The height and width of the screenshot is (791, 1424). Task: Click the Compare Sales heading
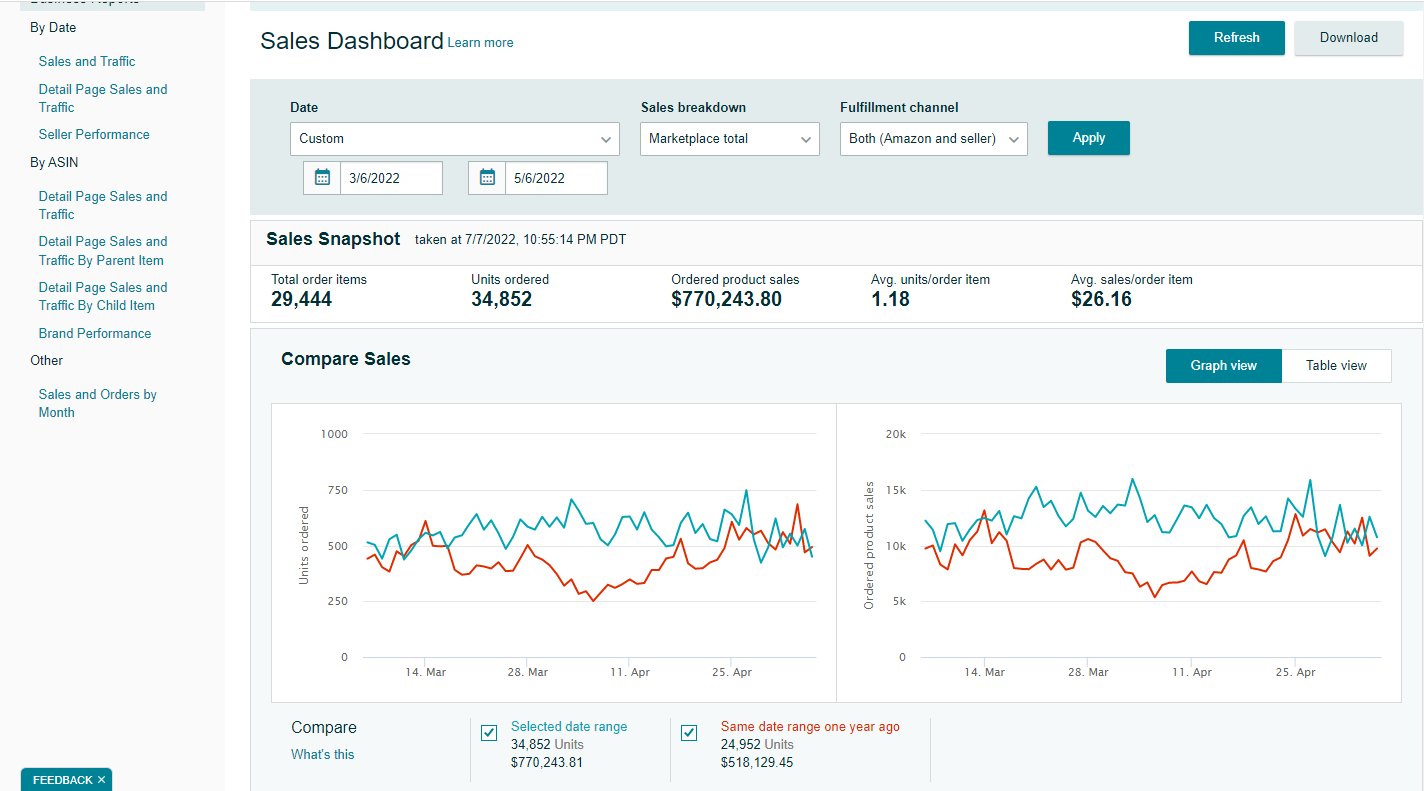coord(346,359)
